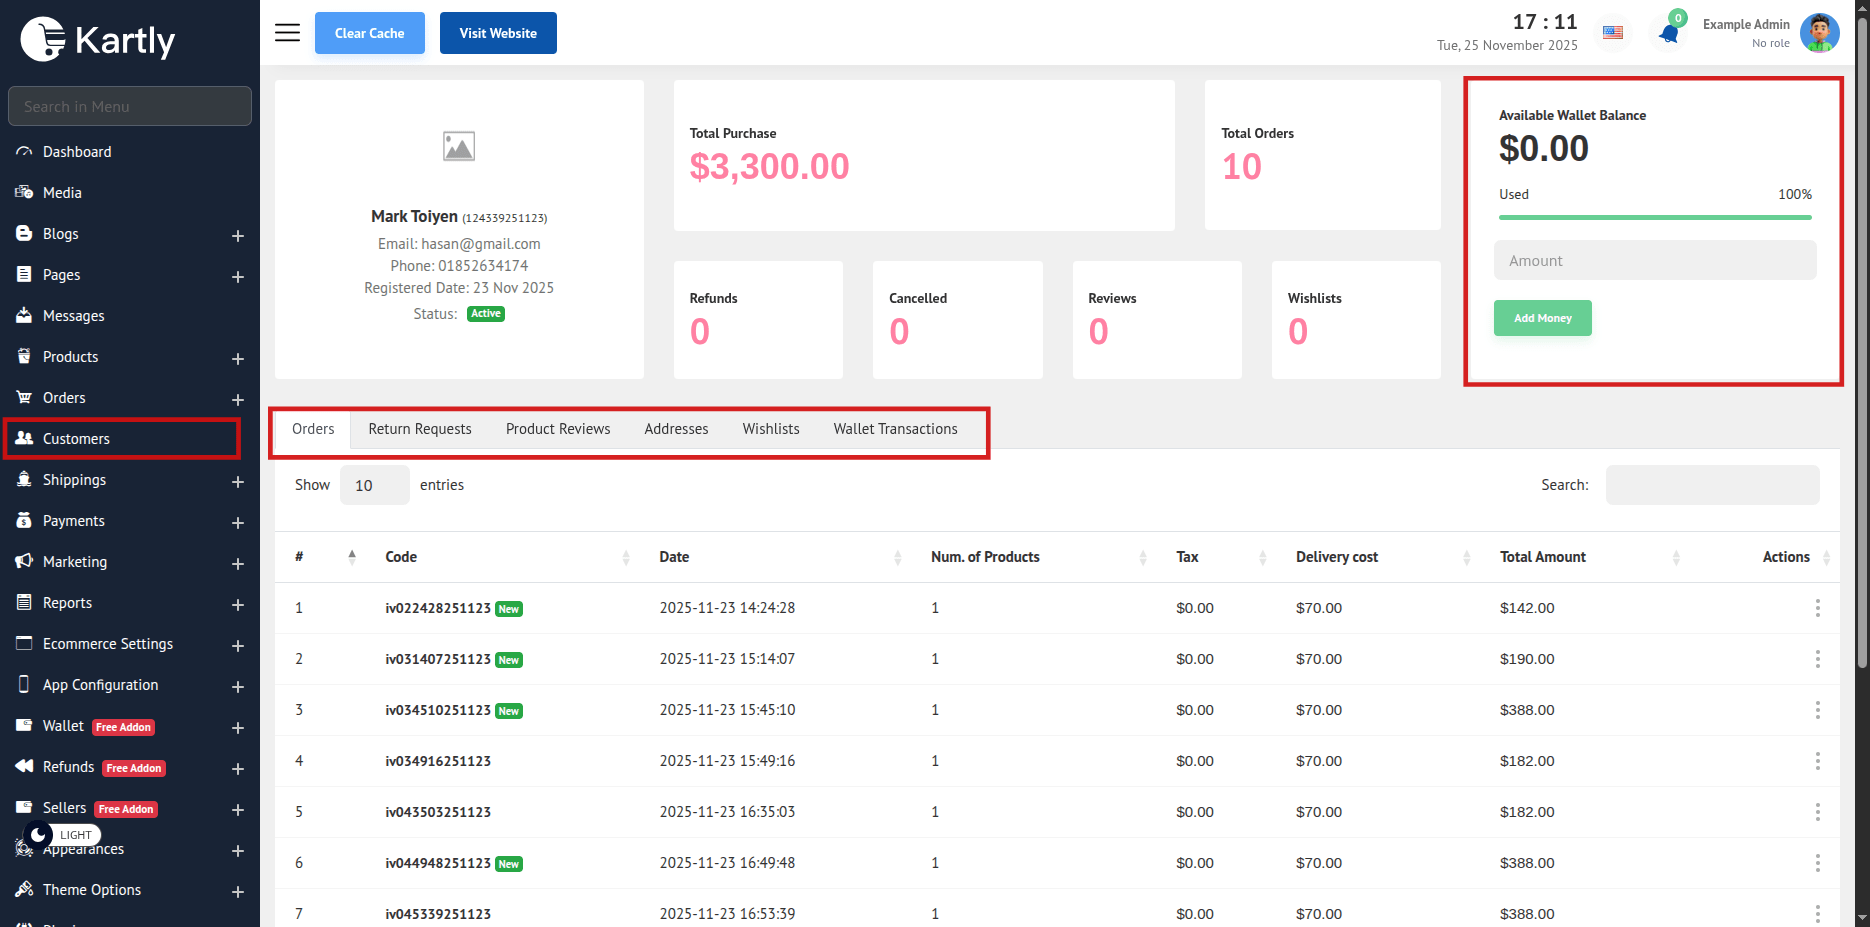Expand the Marketing menu
Screen dimensions: 1870x927
pyautogui.click(x=237, y=563)
